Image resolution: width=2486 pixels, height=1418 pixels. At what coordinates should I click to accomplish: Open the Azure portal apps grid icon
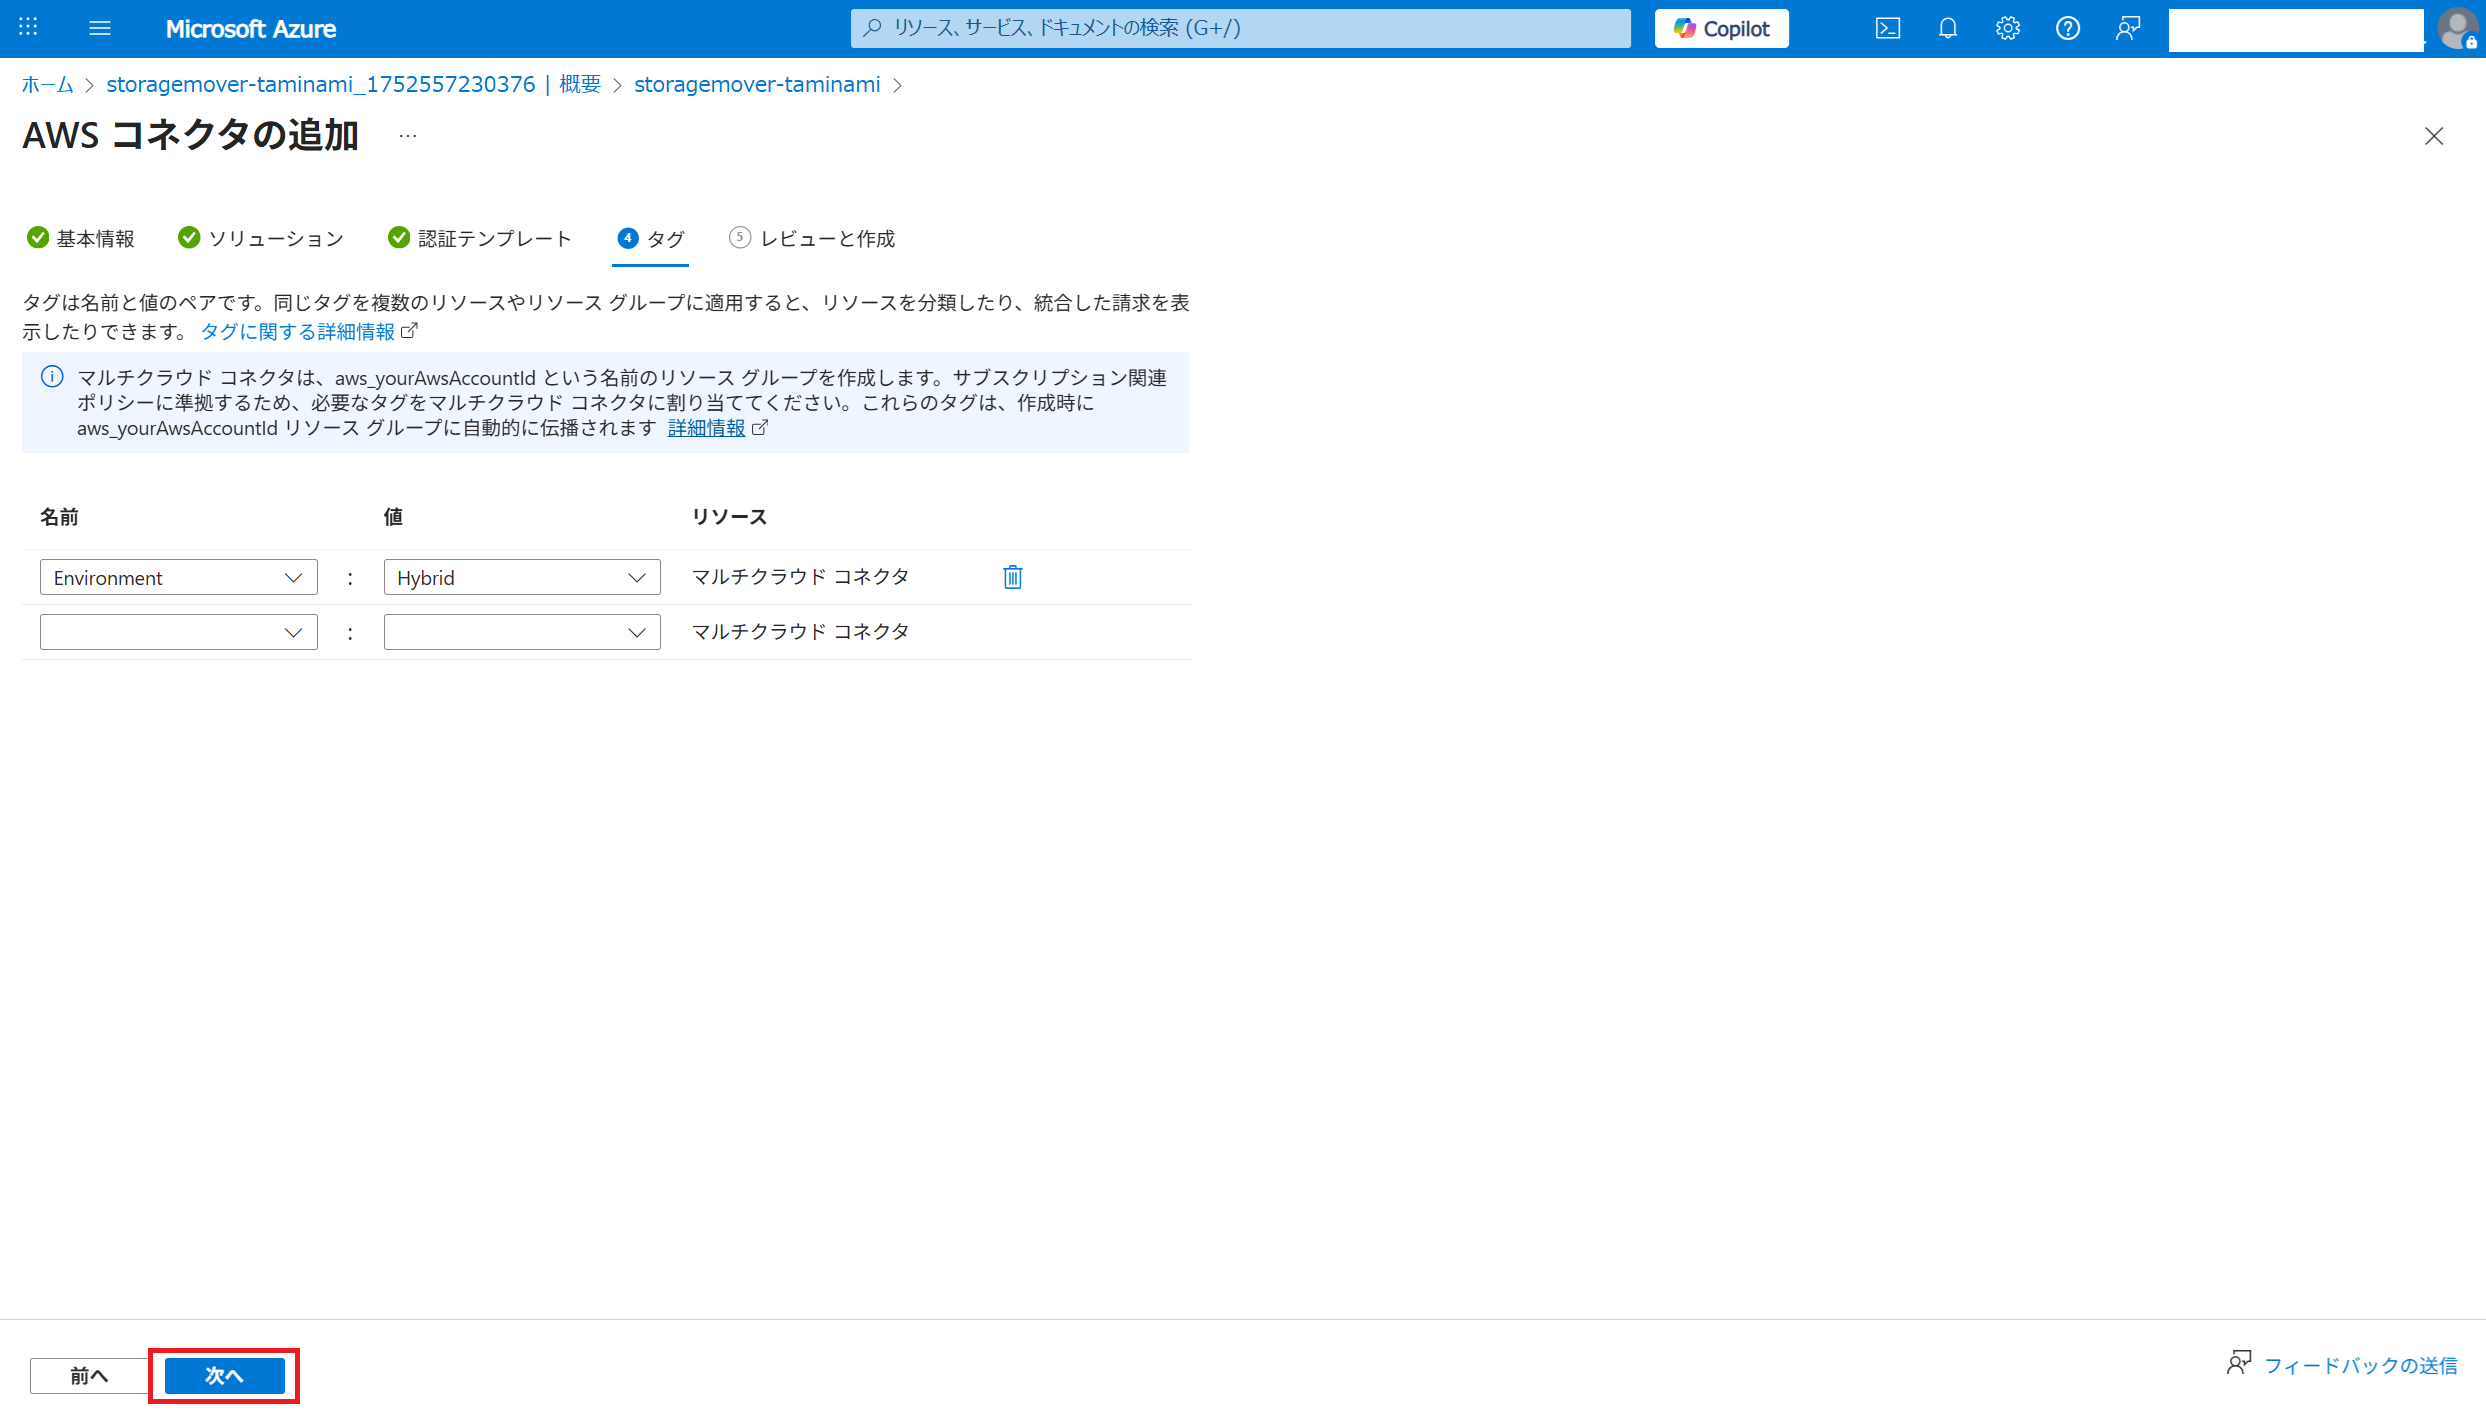pyautogui.click(x=28, y=28)
